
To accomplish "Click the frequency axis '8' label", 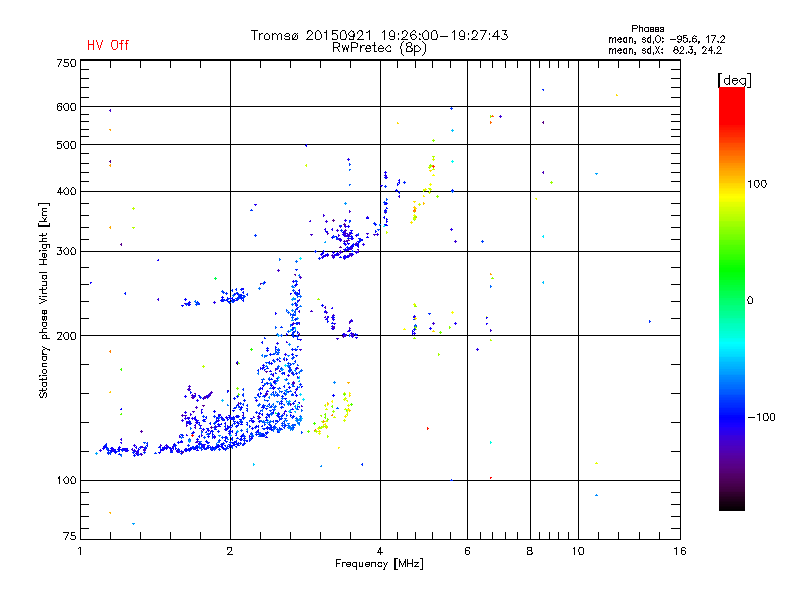I will (530, 551).
